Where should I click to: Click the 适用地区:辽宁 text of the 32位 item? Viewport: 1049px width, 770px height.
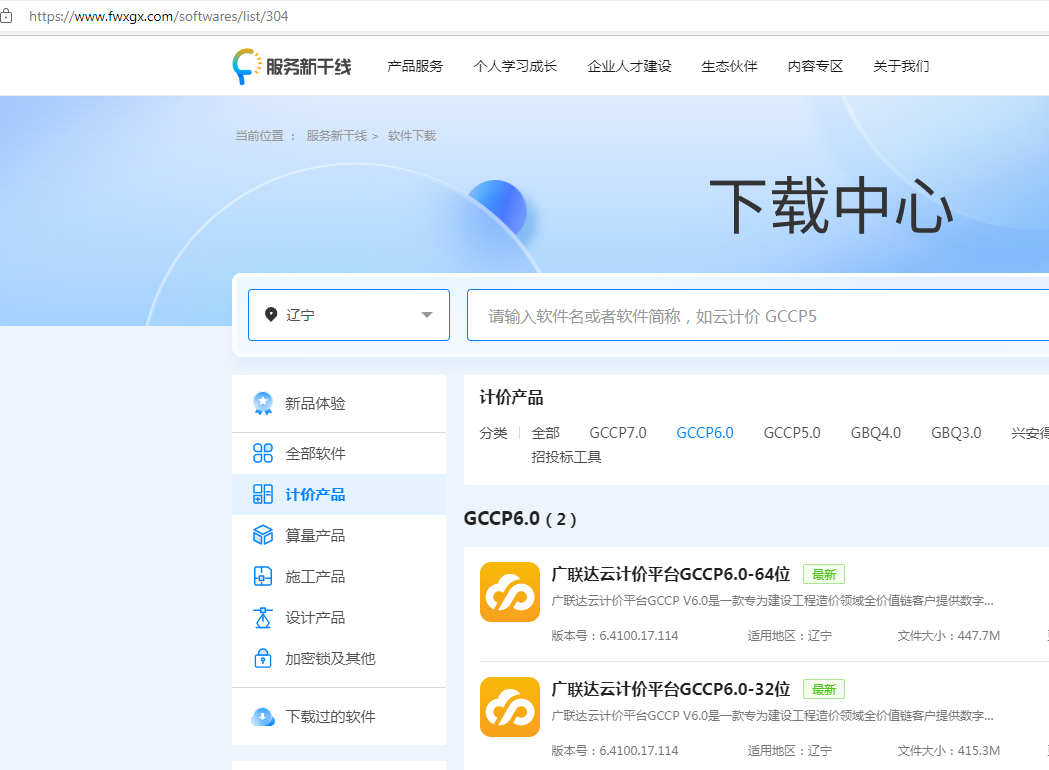tap(789, 751)
